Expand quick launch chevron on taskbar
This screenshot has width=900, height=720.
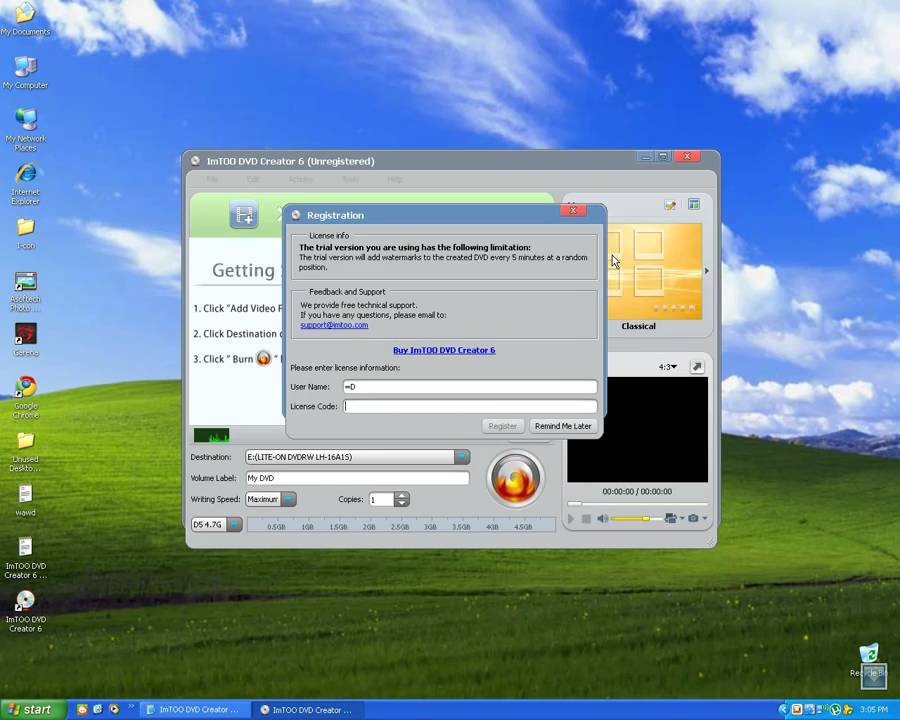131,706
